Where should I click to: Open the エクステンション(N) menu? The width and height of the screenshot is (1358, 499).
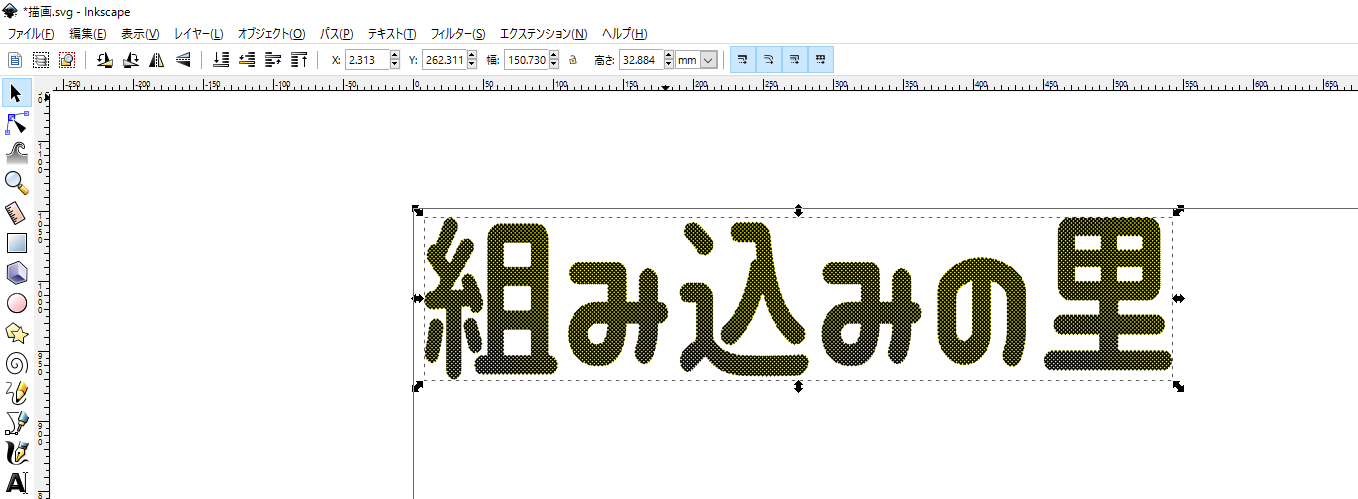pyautogui.click(x=545, y=34)
